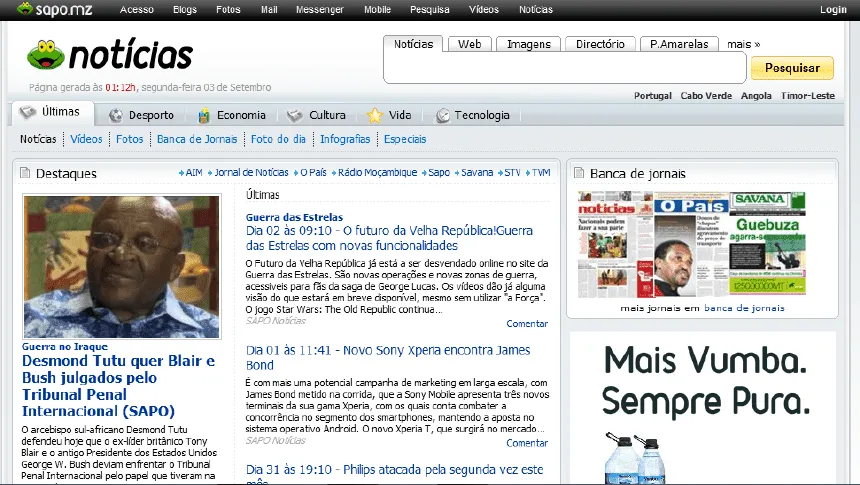Open the Infografias link
Image resolution: width=860 pixels, height=485 pixels.
345,139
